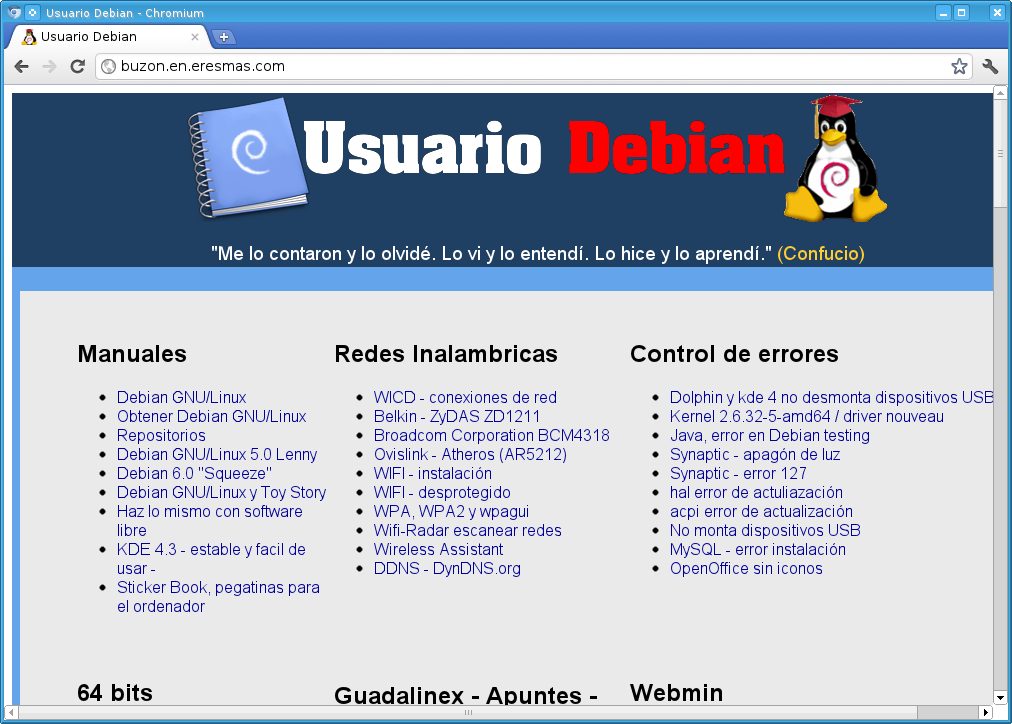Image resolution: width=1012 pixels, height=724 pixels.
Task: Click the vertical scrollbar thumb
Action: pyautogui.click(x=1000, y=154)
